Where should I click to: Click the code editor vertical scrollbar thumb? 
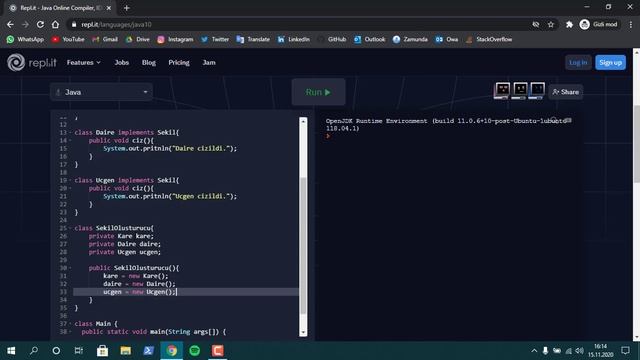pos(303,246)
